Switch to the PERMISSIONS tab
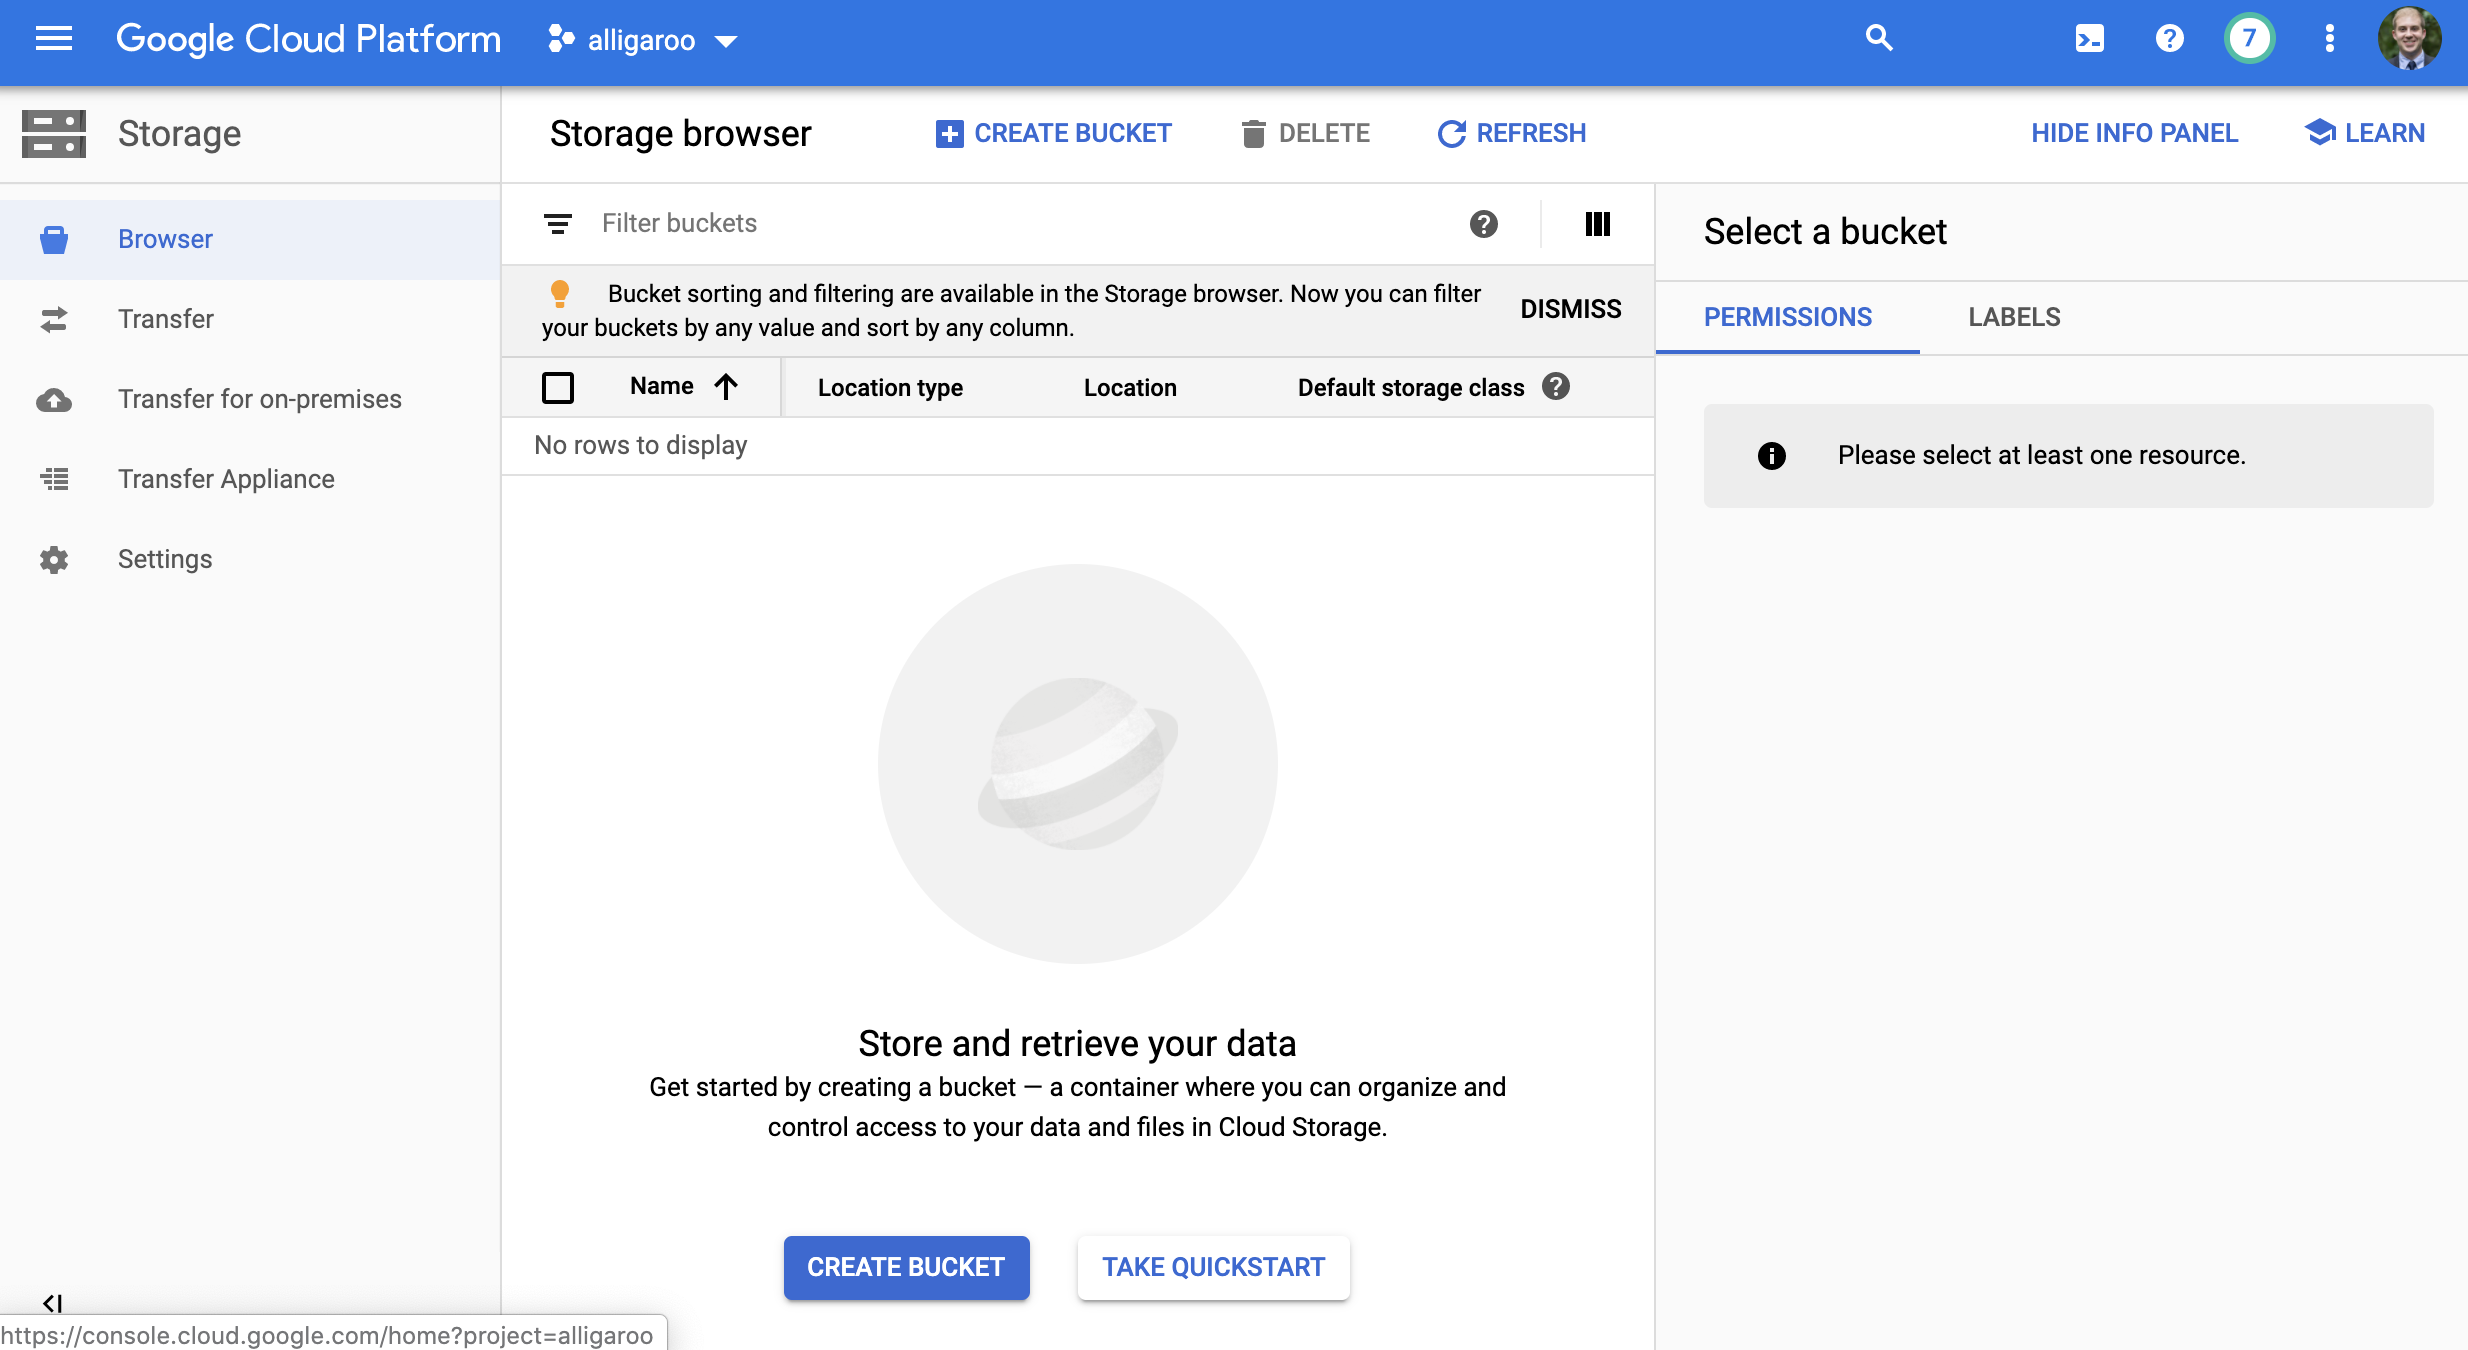Viewport: 2468px width, 1350px height. [x=1788, y=317]
